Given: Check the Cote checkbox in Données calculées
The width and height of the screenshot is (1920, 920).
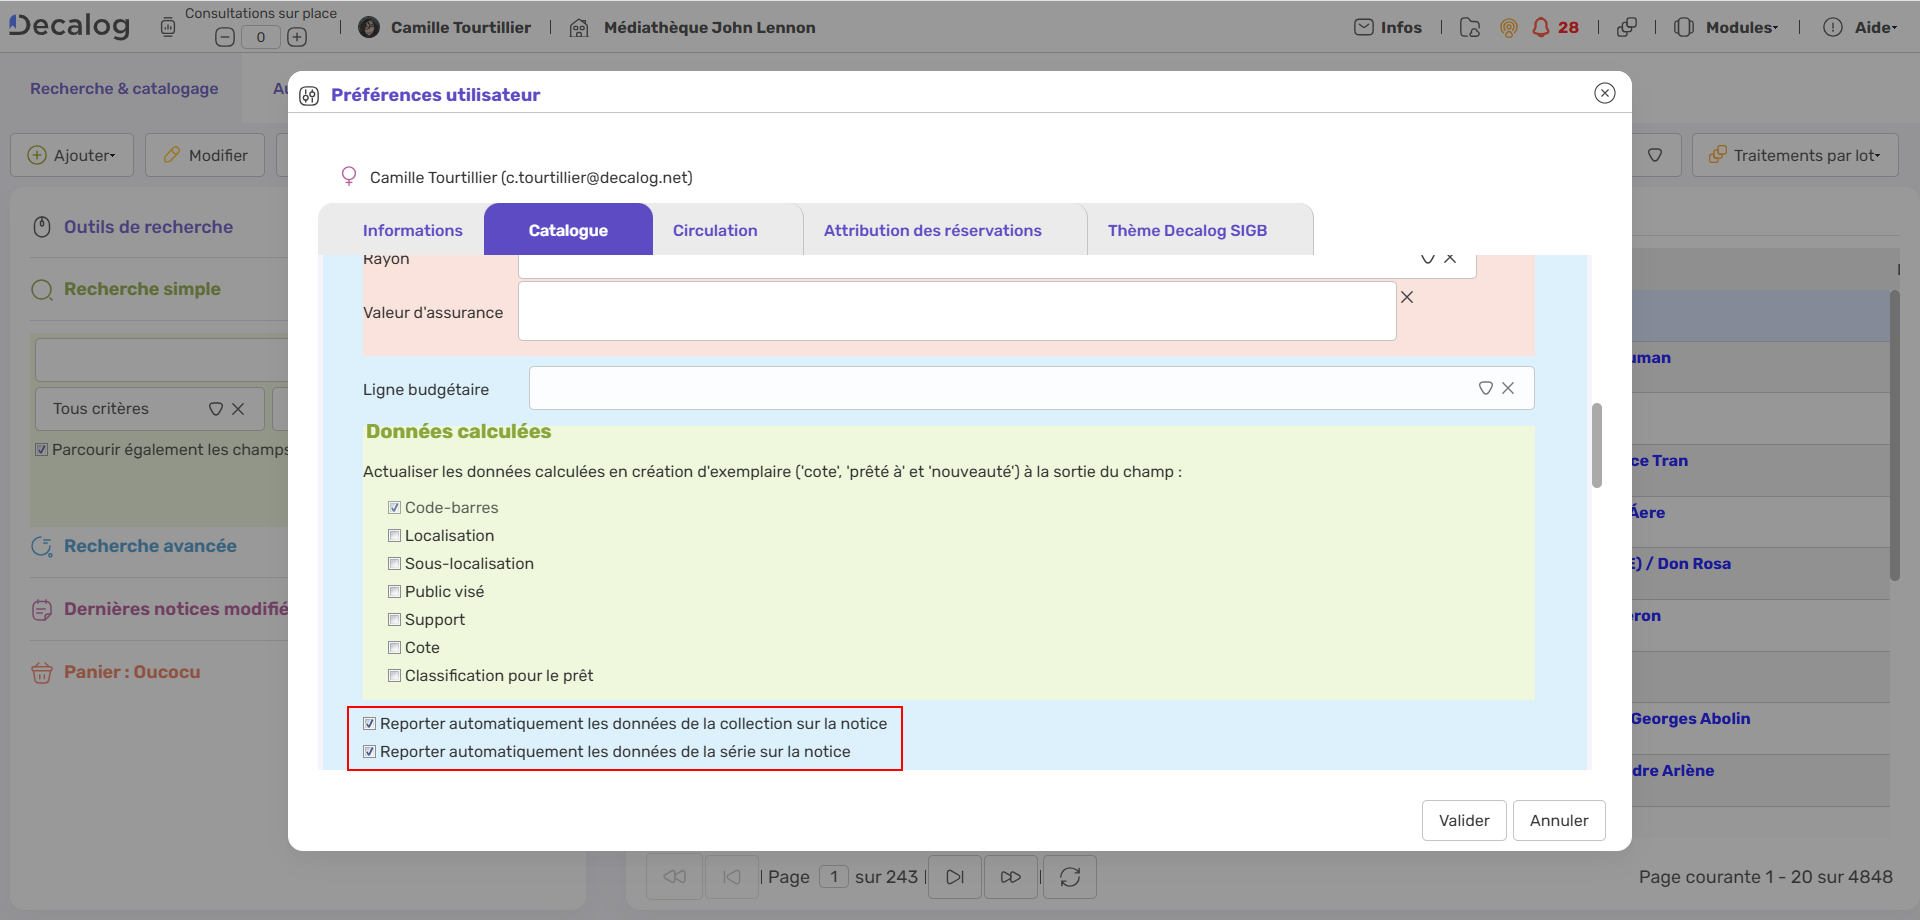Looking at the screenshot, I should click(x=394, y=647).
